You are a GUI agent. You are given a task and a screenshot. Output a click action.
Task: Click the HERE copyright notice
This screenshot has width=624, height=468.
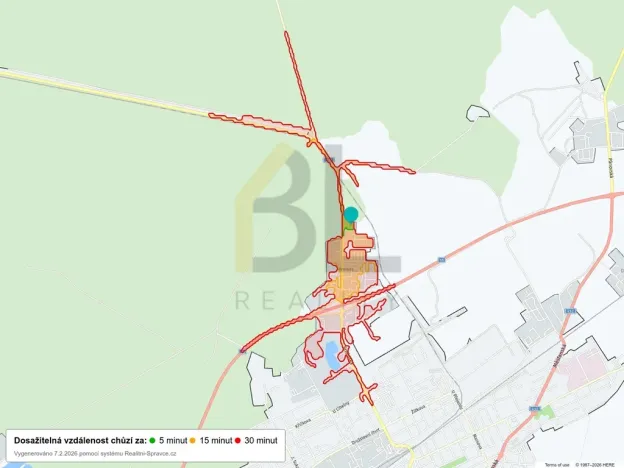596,465
